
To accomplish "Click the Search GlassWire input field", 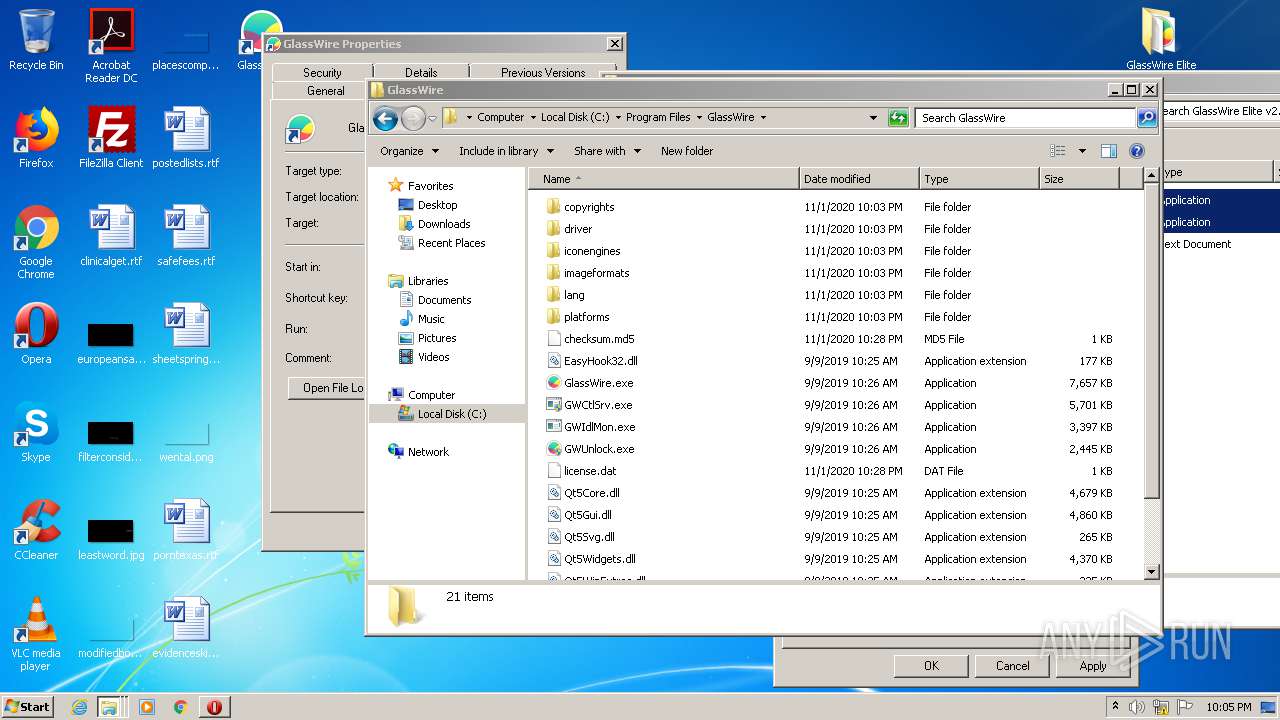I will (x=1025, y=118).
